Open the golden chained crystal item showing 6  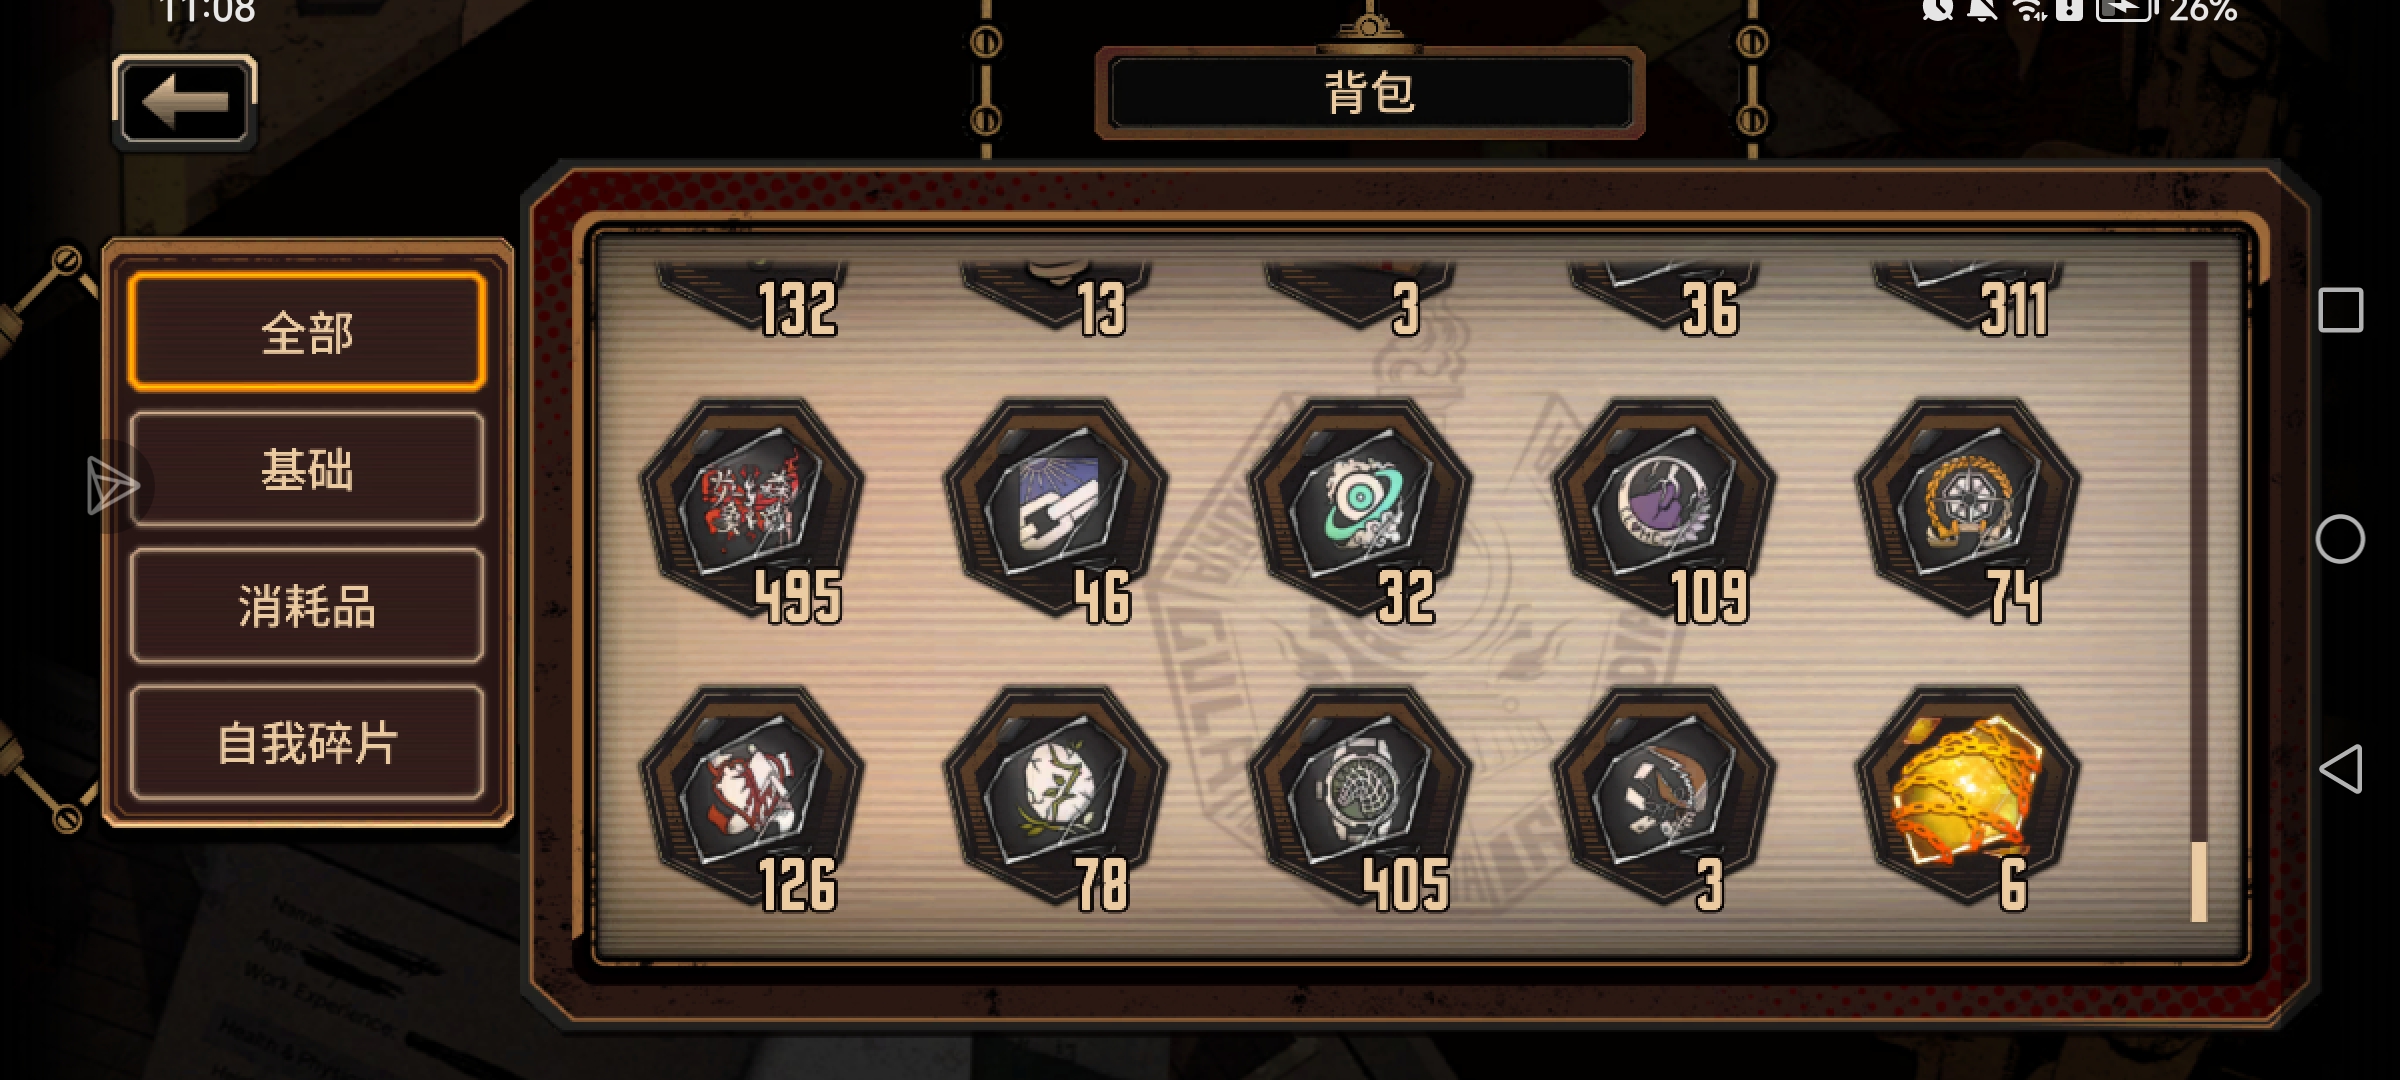1968,798
